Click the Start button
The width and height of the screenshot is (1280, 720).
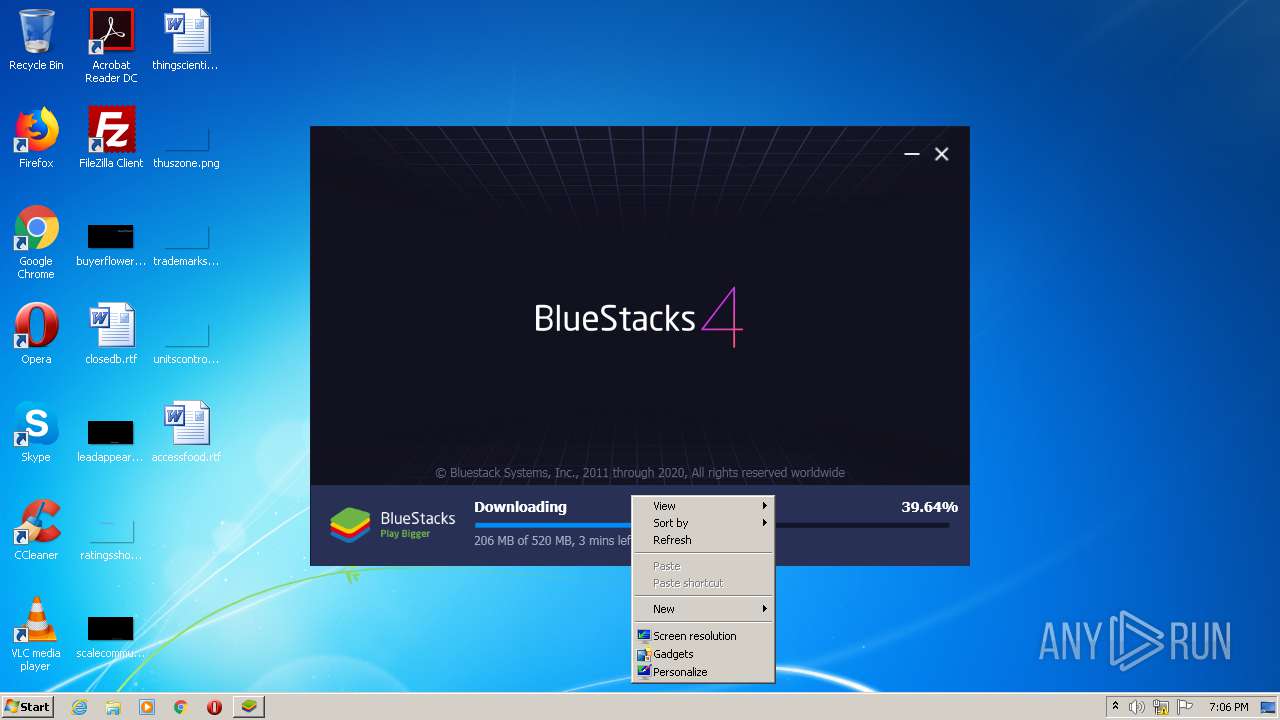pyautogui.click(x=28, y=707)
